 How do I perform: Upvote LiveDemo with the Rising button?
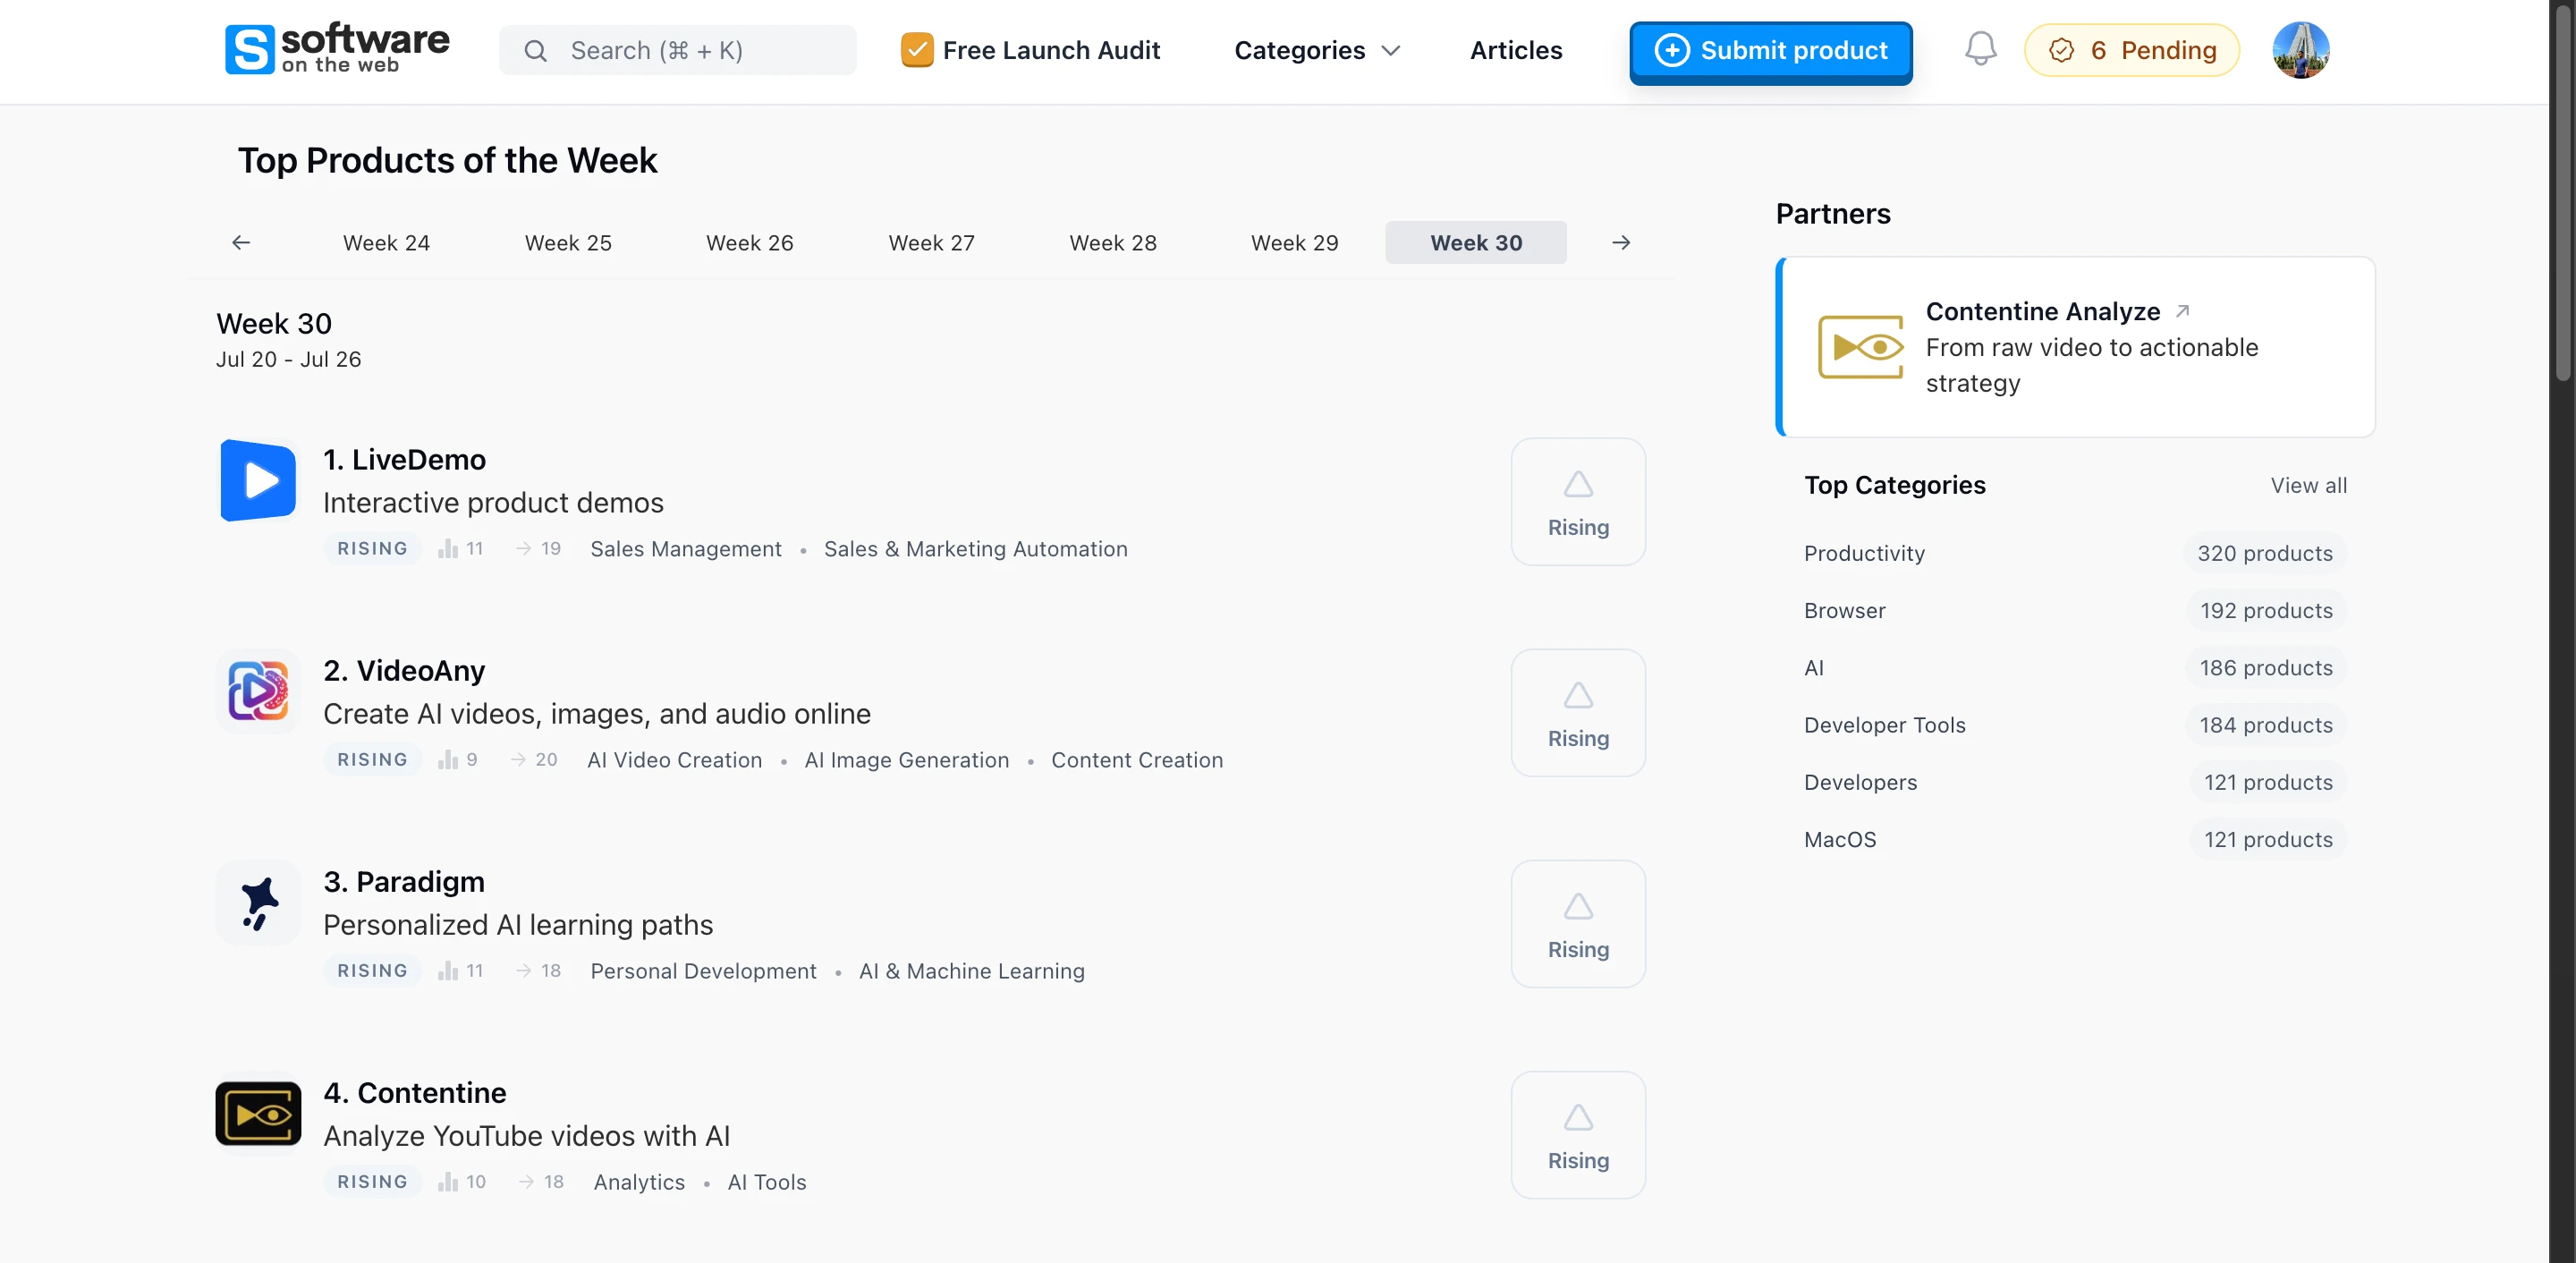[x=1578, y=502]
